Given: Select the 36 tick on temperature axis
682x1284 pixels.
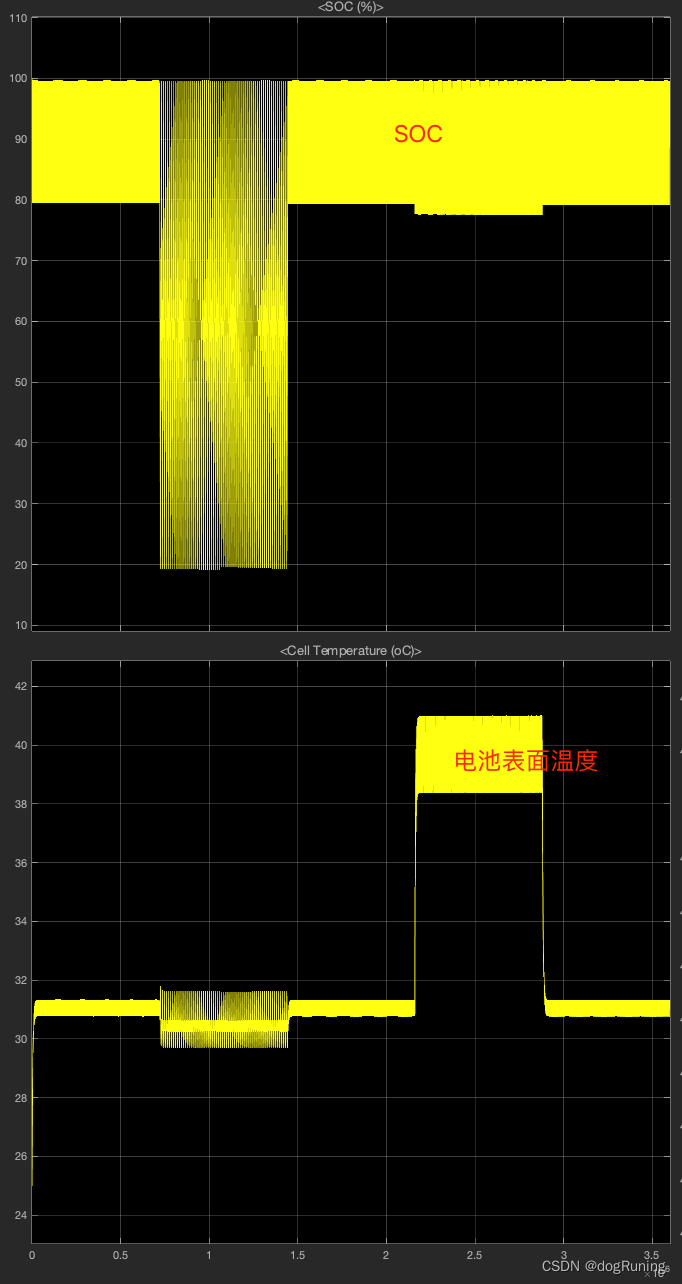Looking at the screenshot, I should pyautogui.click(x=20, y=863).
